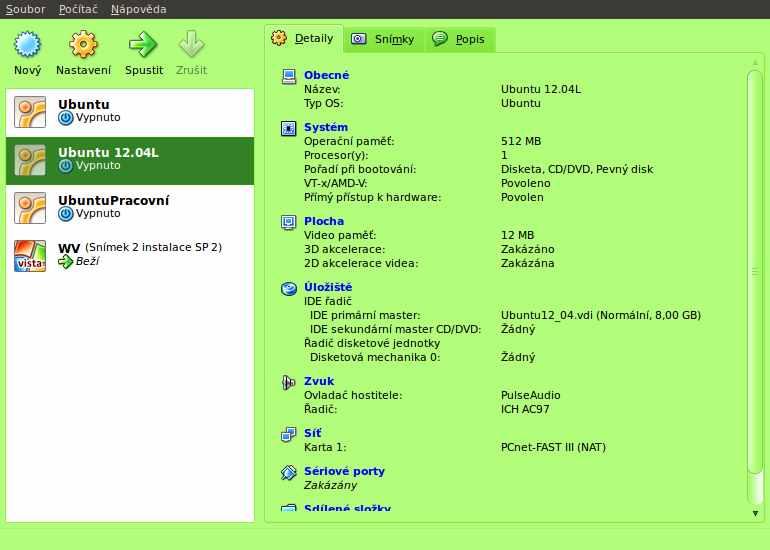The width and height of the screenshot is (770, 550).
Task: Click the VT-x/AMD-V label
Action: tap(335, 183)
